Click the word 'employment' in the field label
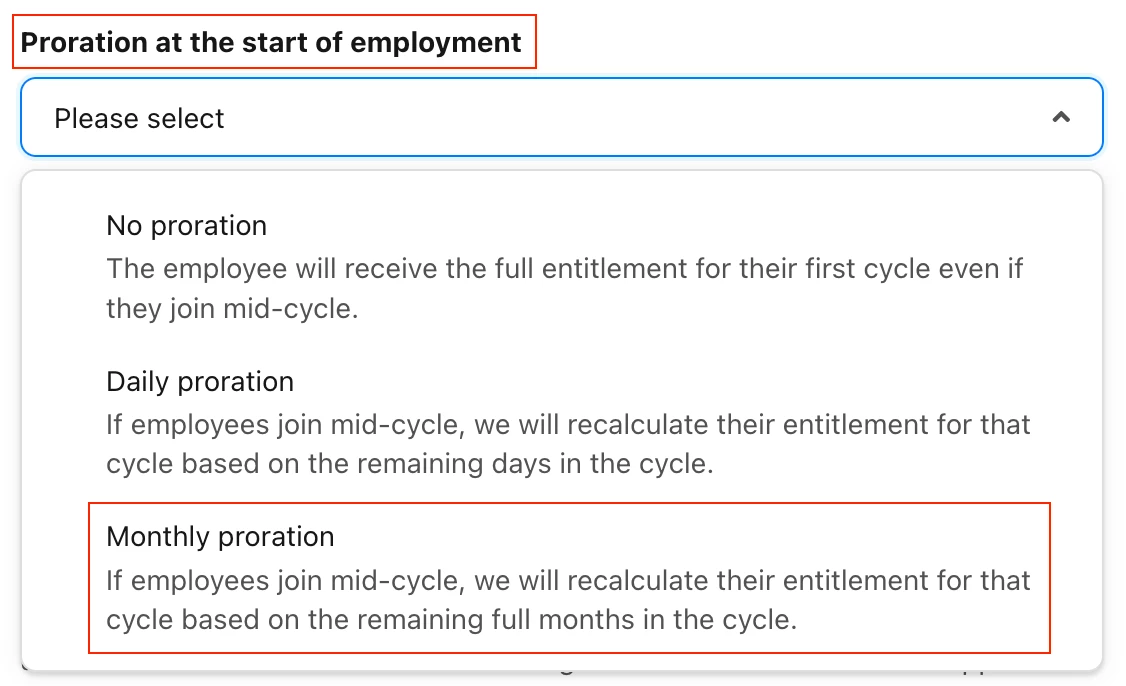The height and width of the screenshot is (686, 1126). click(436, 42)
